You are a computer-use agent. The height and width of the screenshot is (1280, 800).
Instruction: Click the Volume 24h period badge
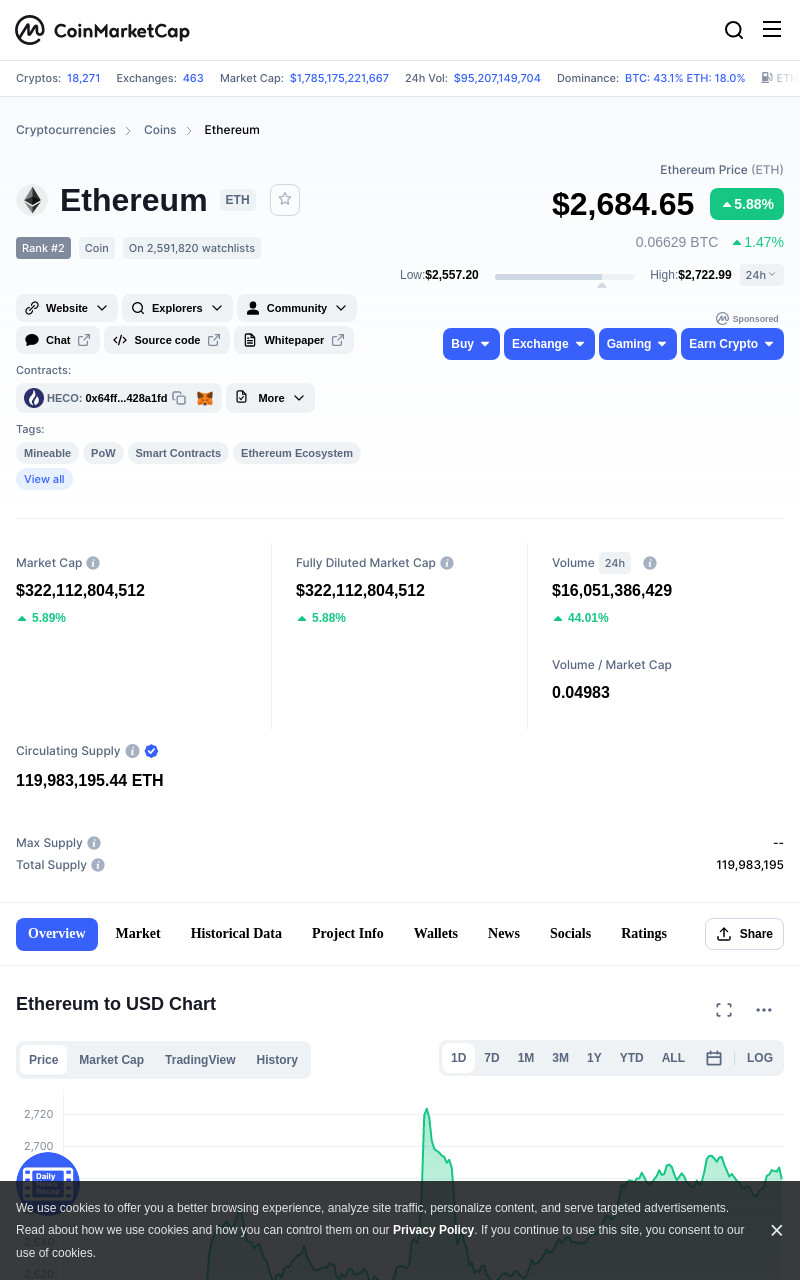[615, 563]
